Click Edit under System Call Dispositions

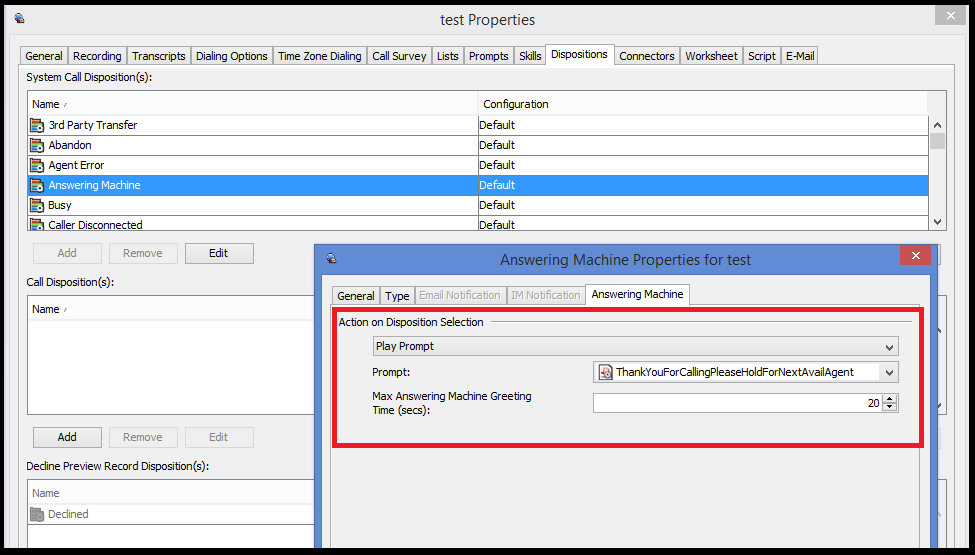(x=219, y=253)
